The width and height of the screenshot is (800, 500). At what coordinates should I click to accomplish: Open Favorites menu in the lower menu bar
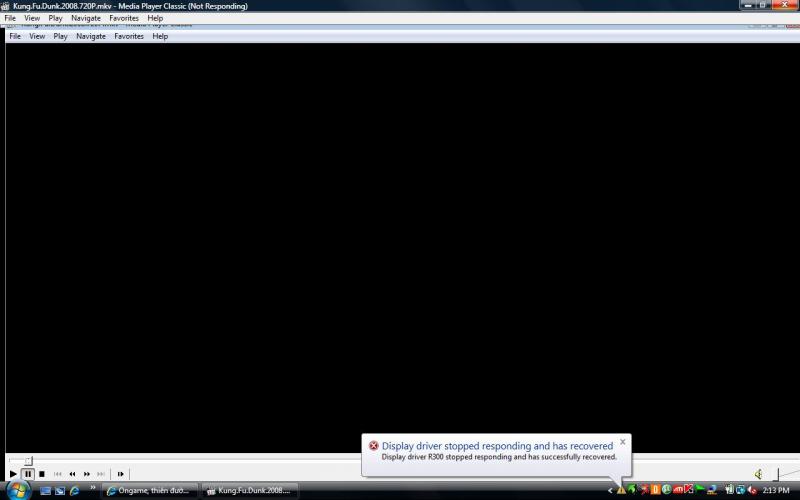(129, 36)
